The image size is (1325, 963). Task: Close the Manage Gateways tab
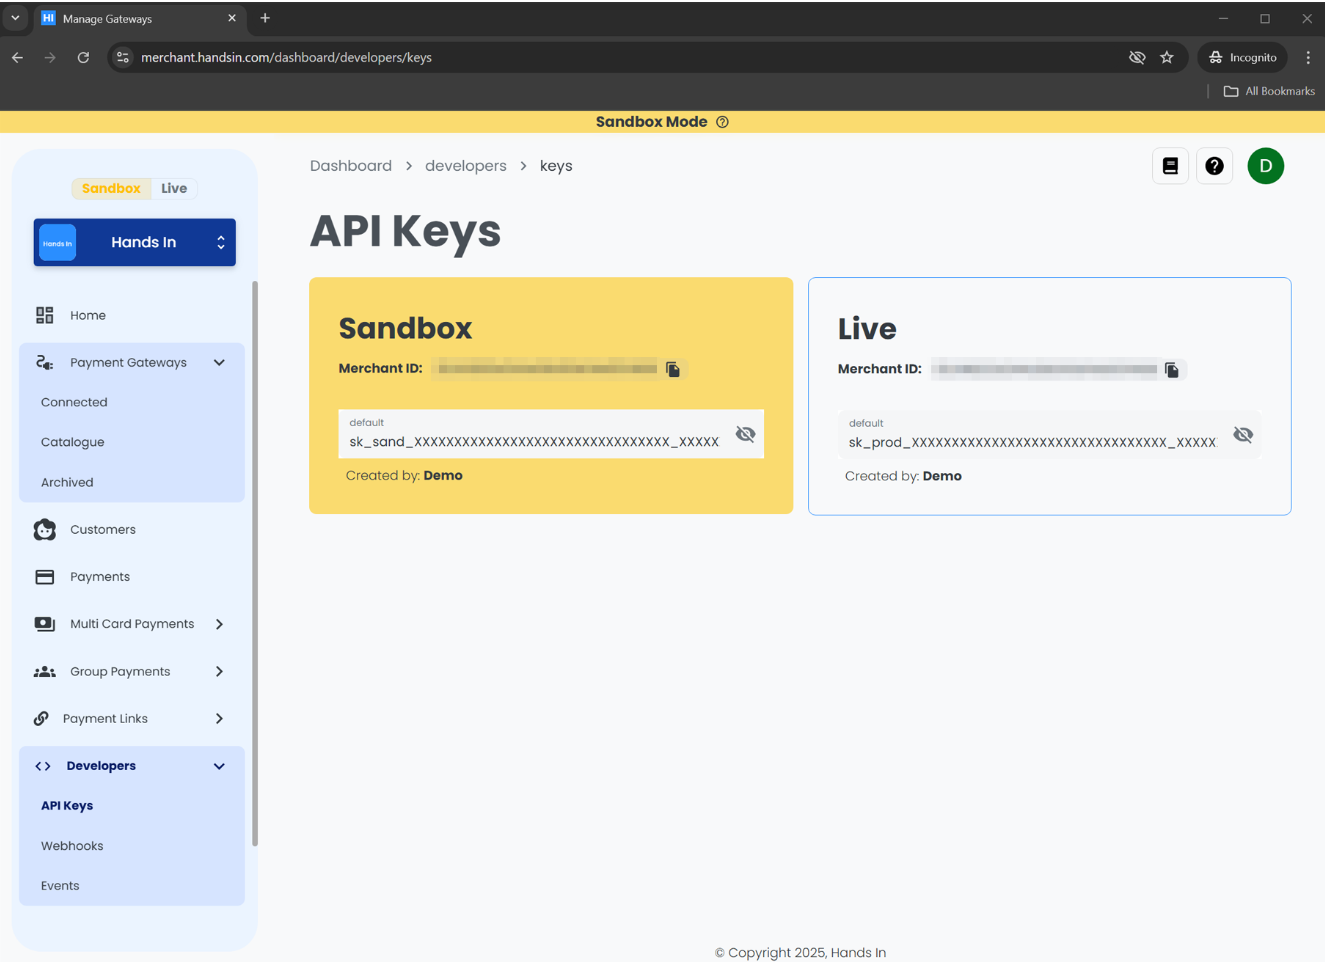[x=232, y=18]
